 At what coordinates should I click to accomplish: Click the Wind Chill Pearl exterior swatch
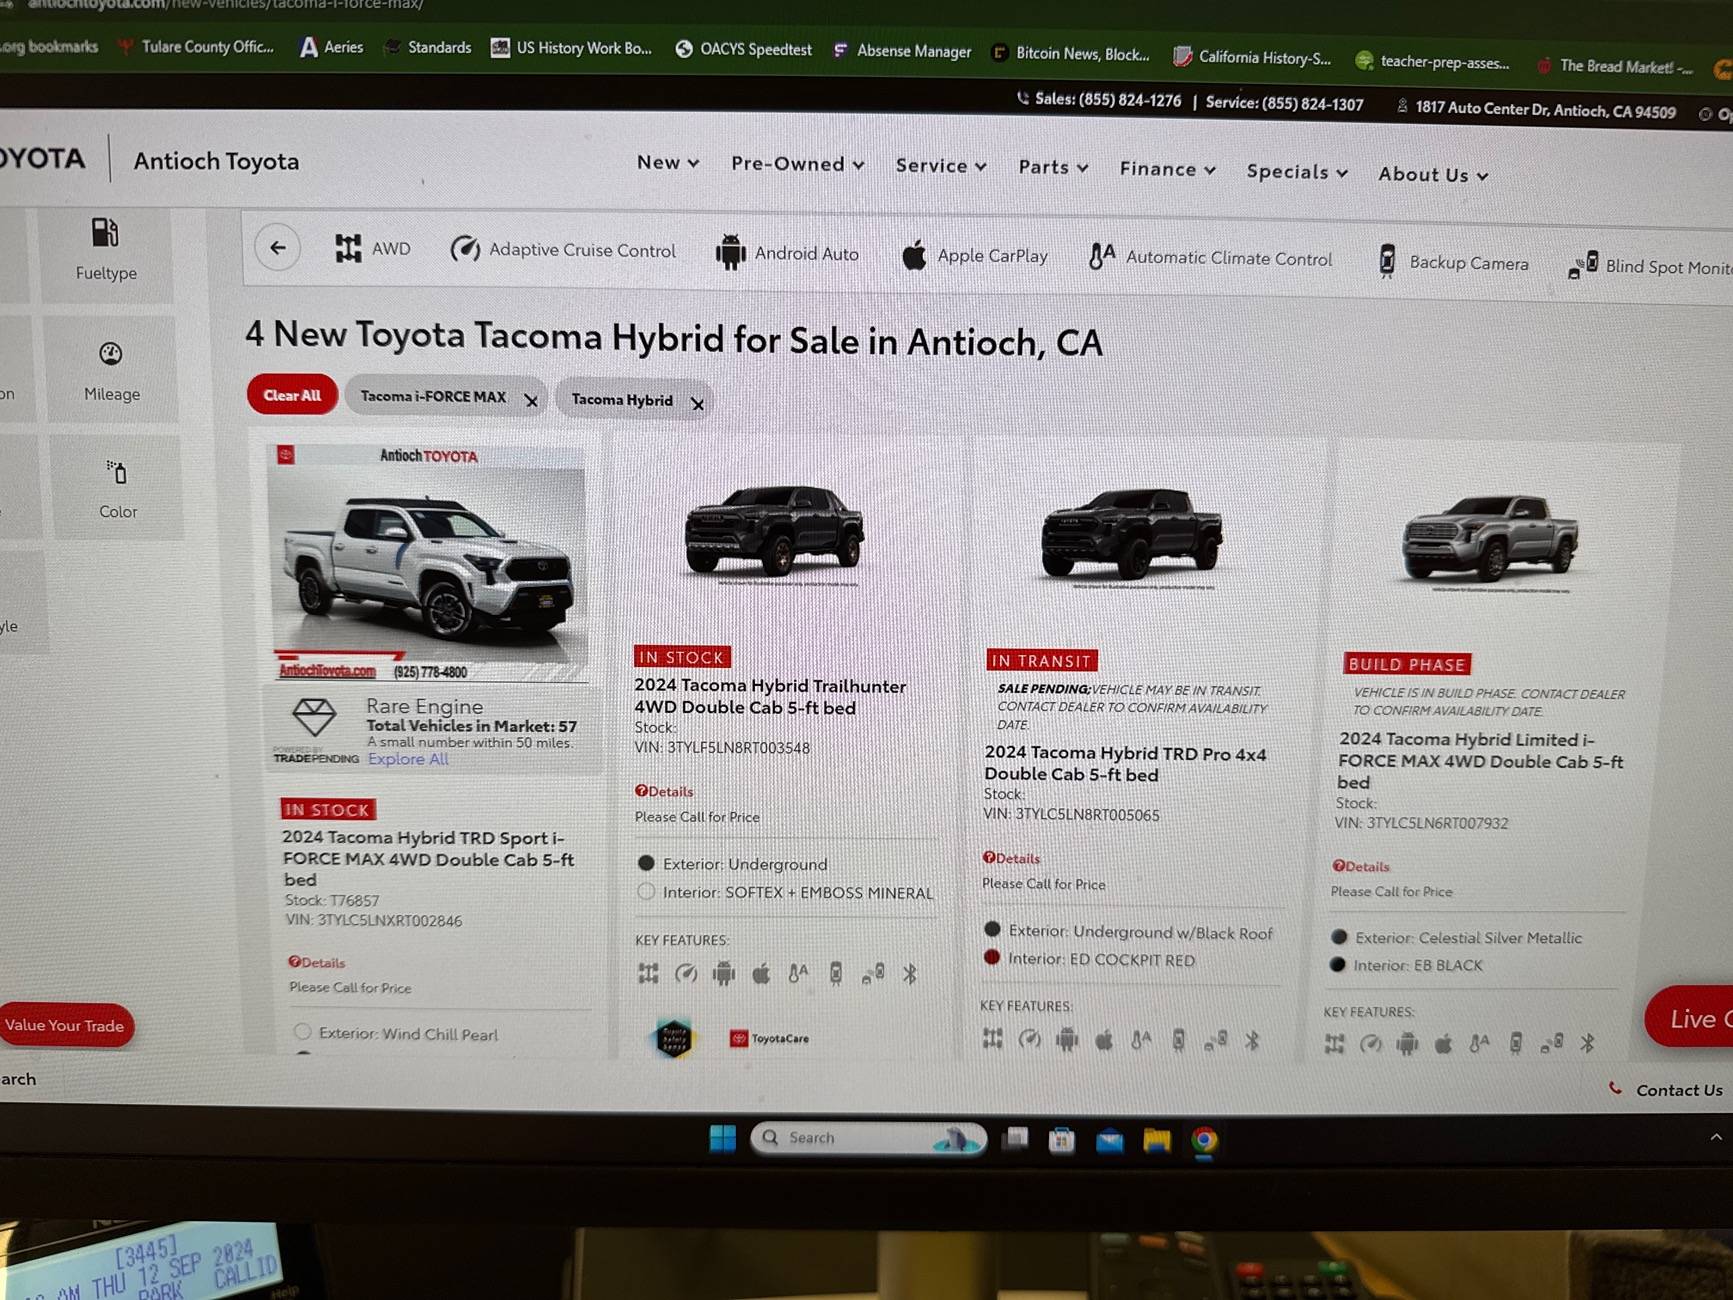coord(302,1031)
